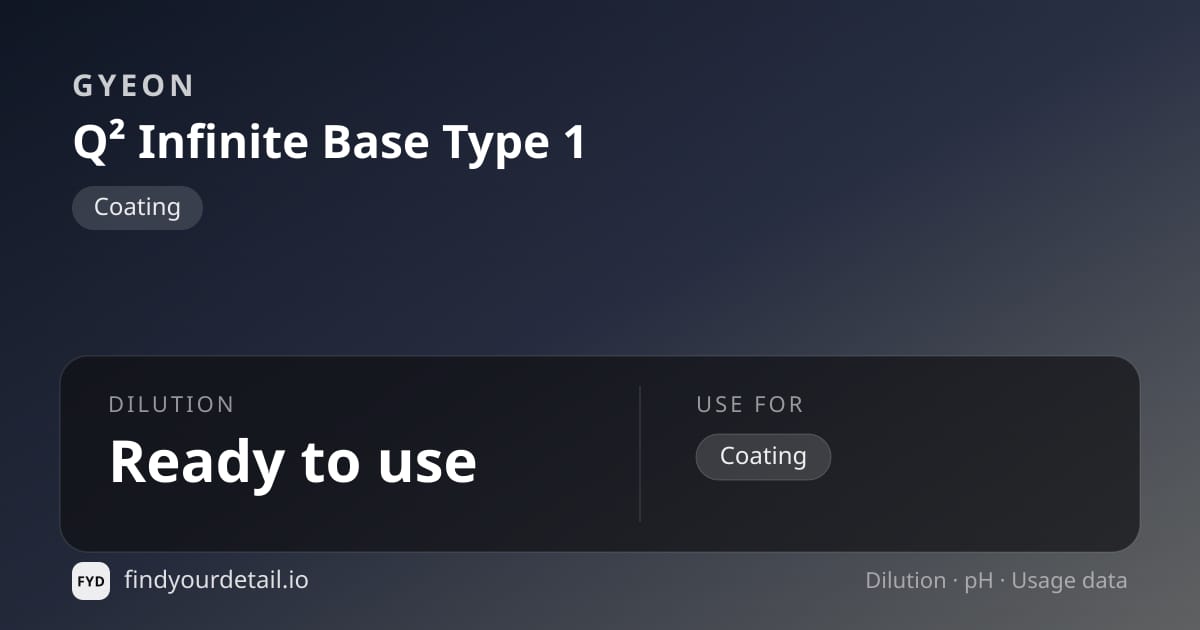Viewport: 1200px width, 630px height.
Task: Click the Q² at start of title
Action: 99,143
